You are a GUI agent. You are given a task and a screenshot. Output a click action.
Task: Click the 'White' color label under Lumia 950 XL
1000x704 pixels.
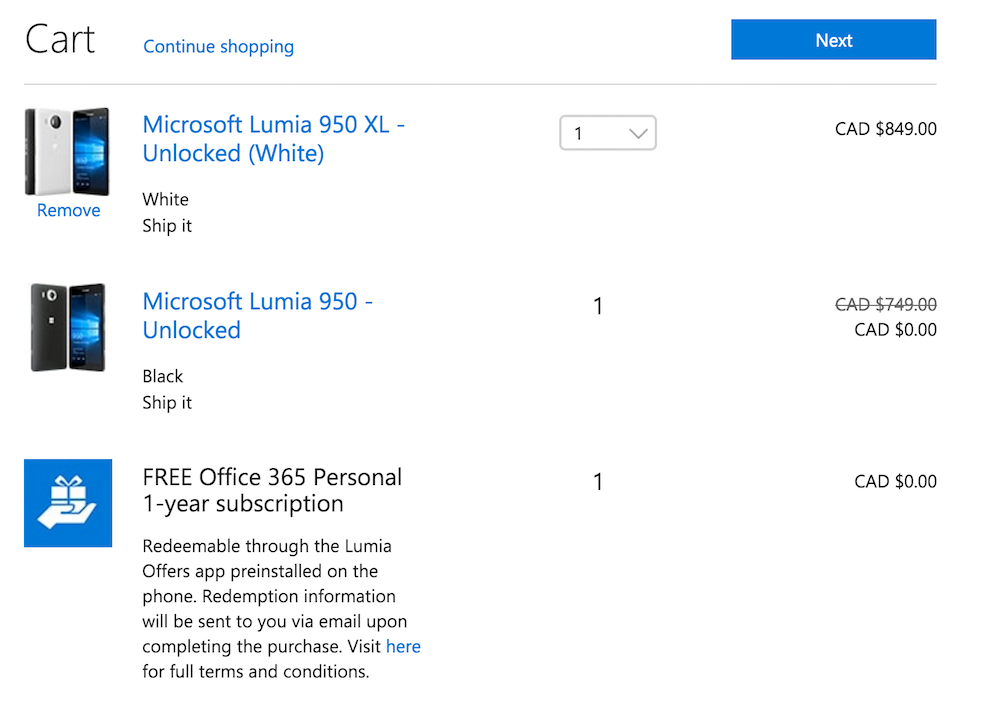pyautogui.click(x=165, y=199)
